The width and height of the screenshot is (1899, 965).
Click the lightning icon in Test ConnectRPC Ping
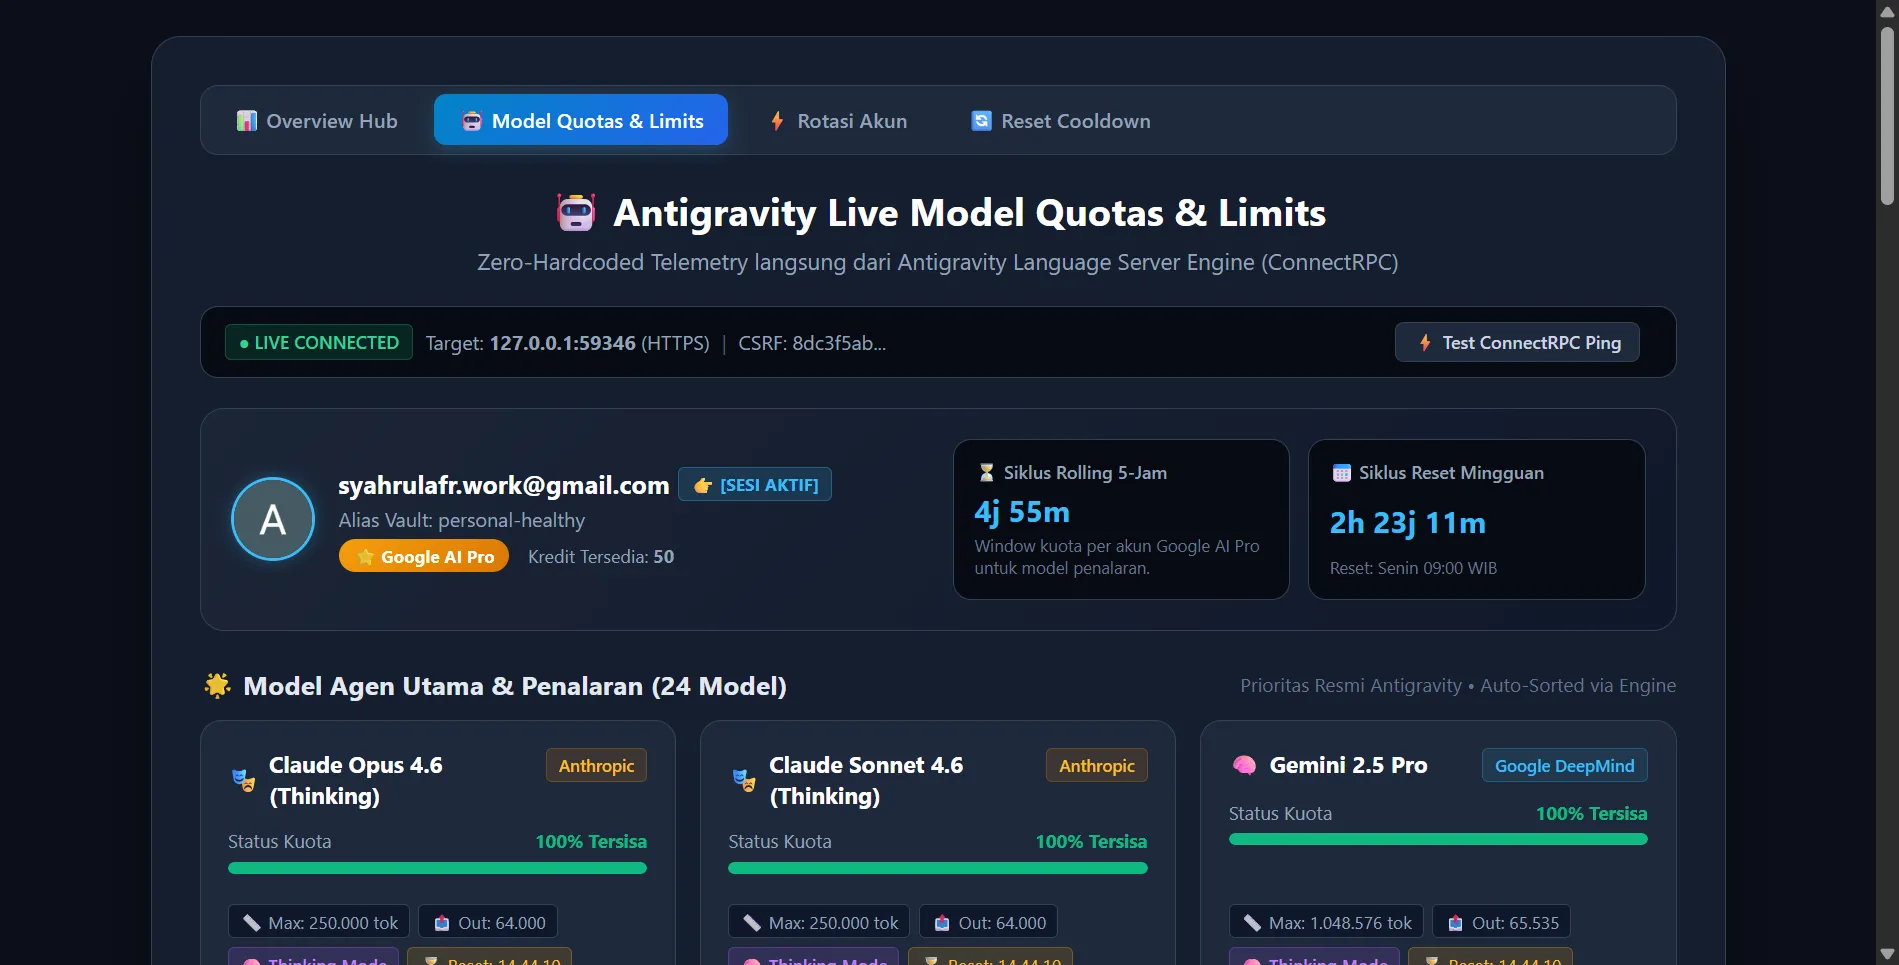(x=1425, y=343)
